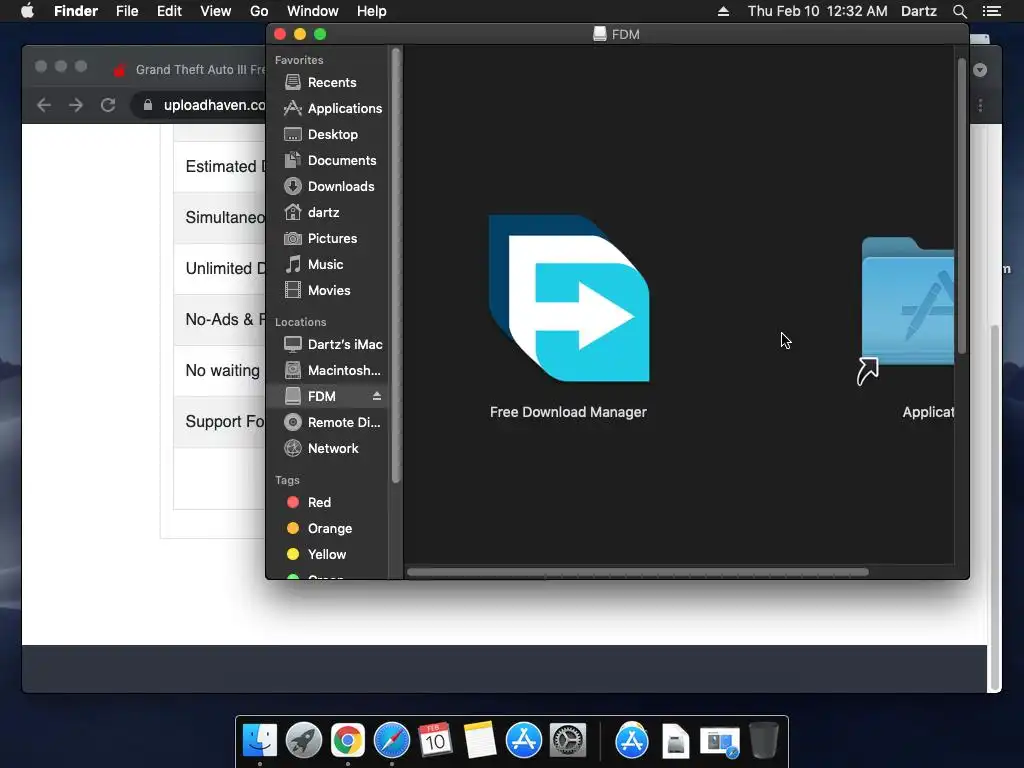
Task: Filter by Red tag
Action: [x=309, y=502]
